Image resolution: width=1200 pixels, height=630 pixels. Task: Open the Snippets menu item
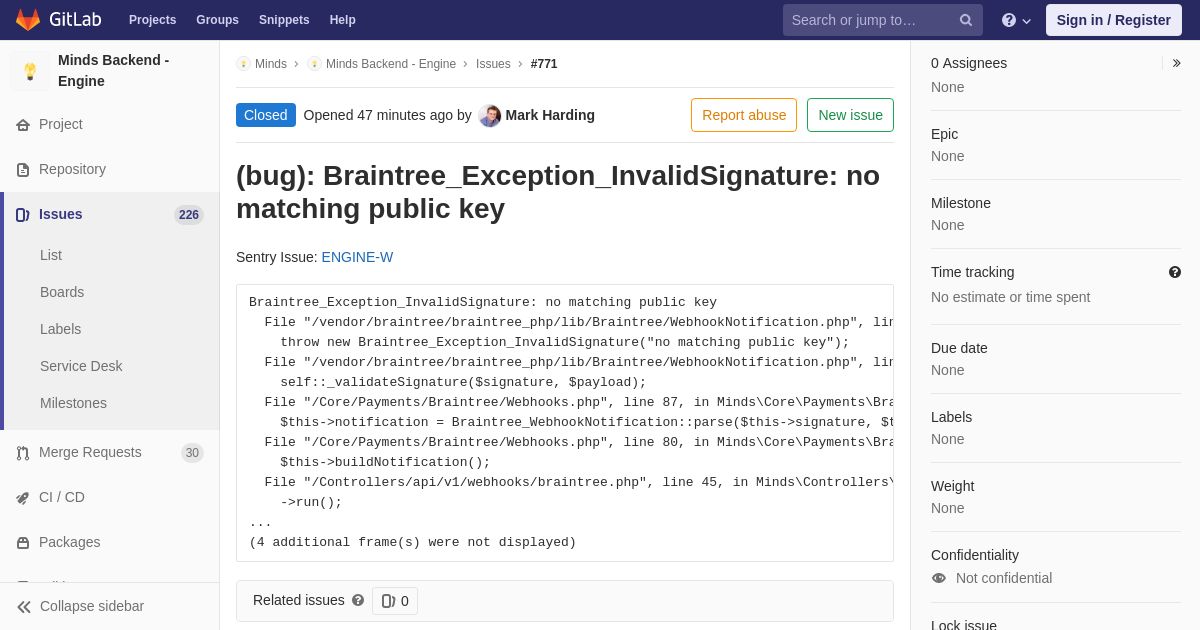point(284,20)
